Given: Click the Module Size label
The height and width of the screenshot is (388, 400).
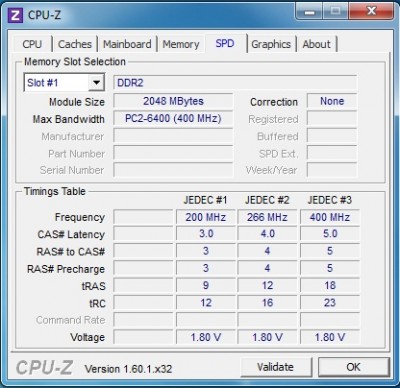Looking at the screenshot, I should [x=77, y=102].
